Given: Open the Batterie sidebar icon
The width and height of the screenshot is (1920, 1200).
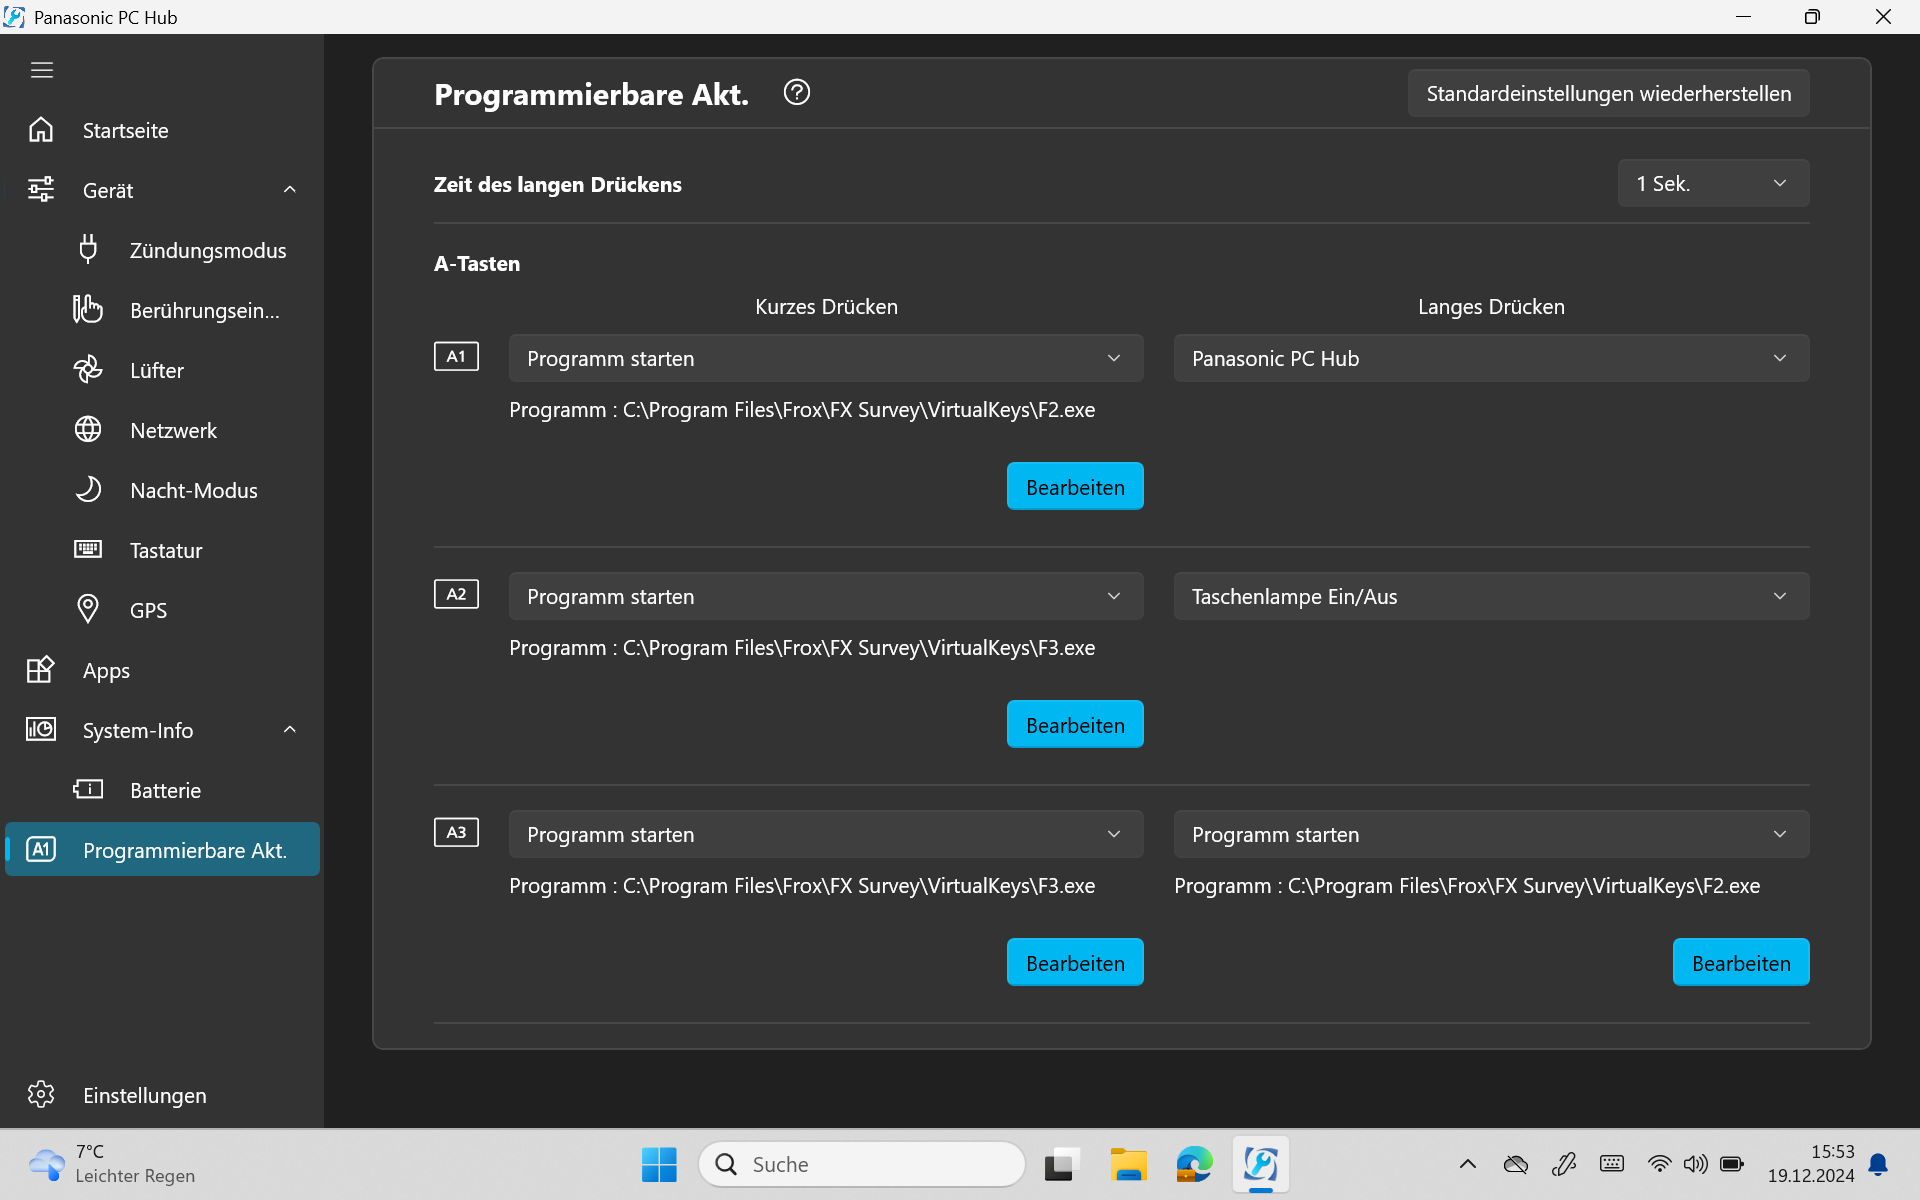Looking at the screenshot, I should pyautogui.click(x=88, y=789).
